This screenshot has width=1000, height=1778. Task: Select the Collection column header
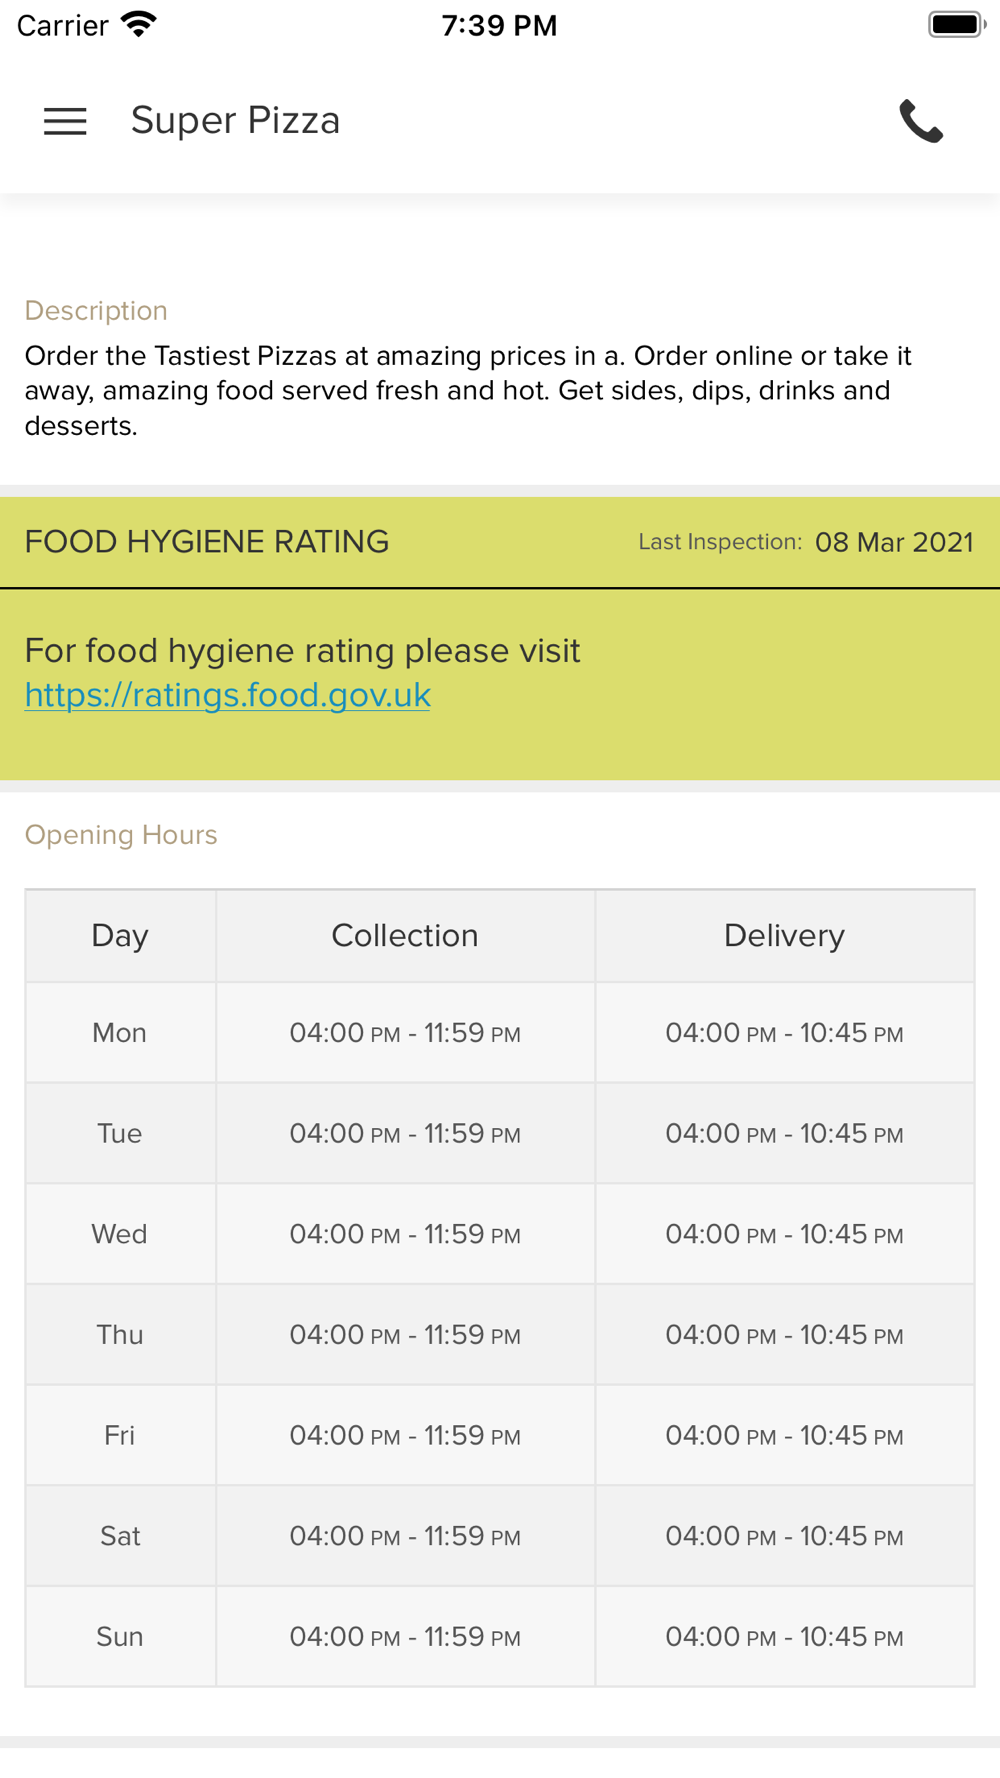coord(405,936)
